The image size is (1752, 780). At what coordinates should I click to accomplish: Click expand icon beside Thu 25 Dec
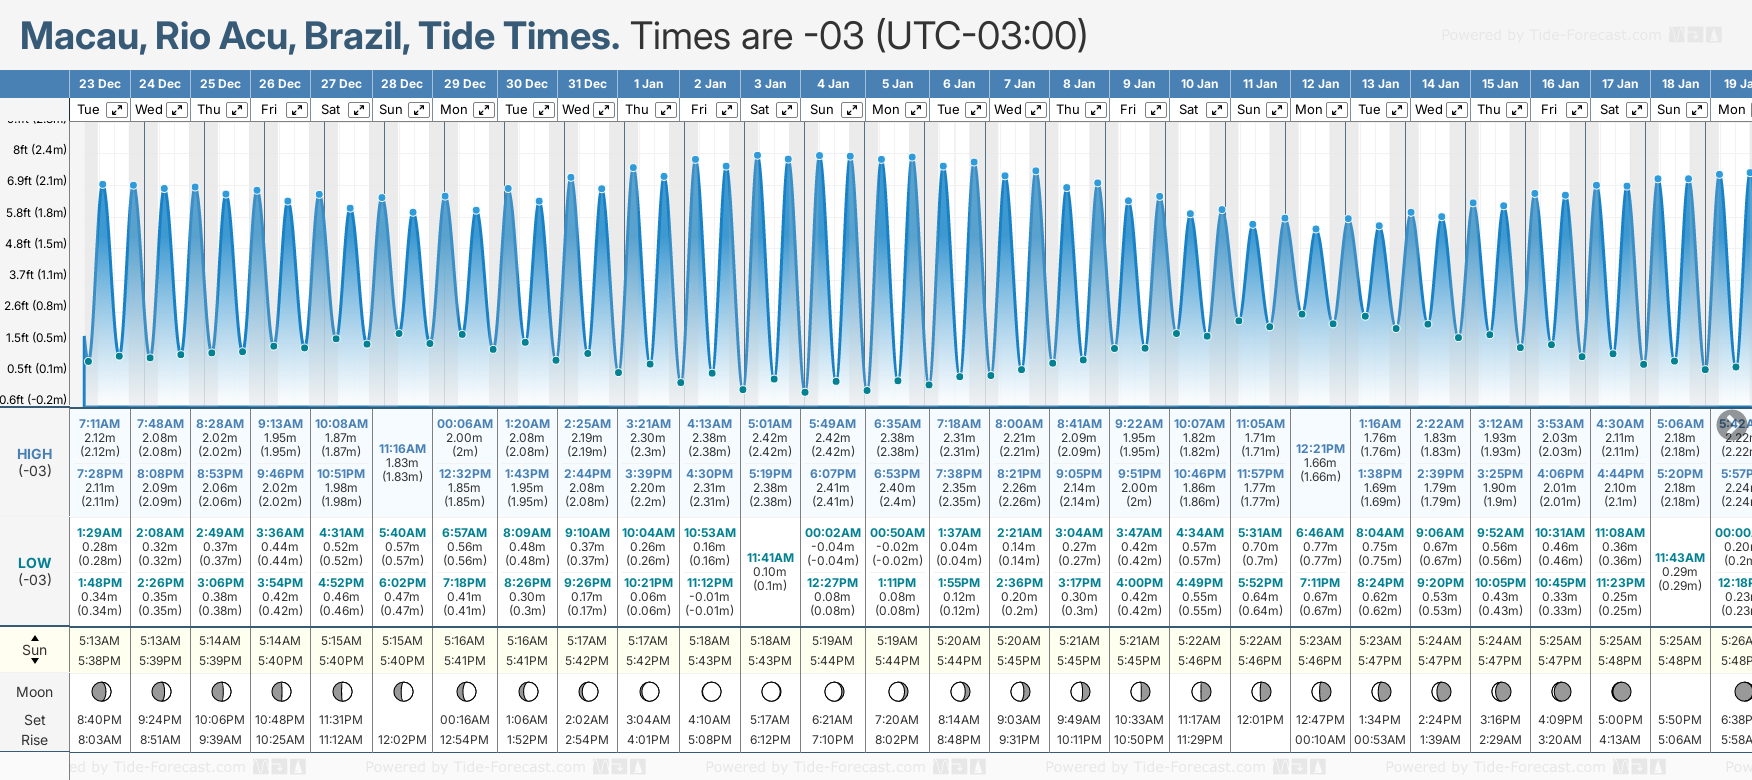coord(237,110)
